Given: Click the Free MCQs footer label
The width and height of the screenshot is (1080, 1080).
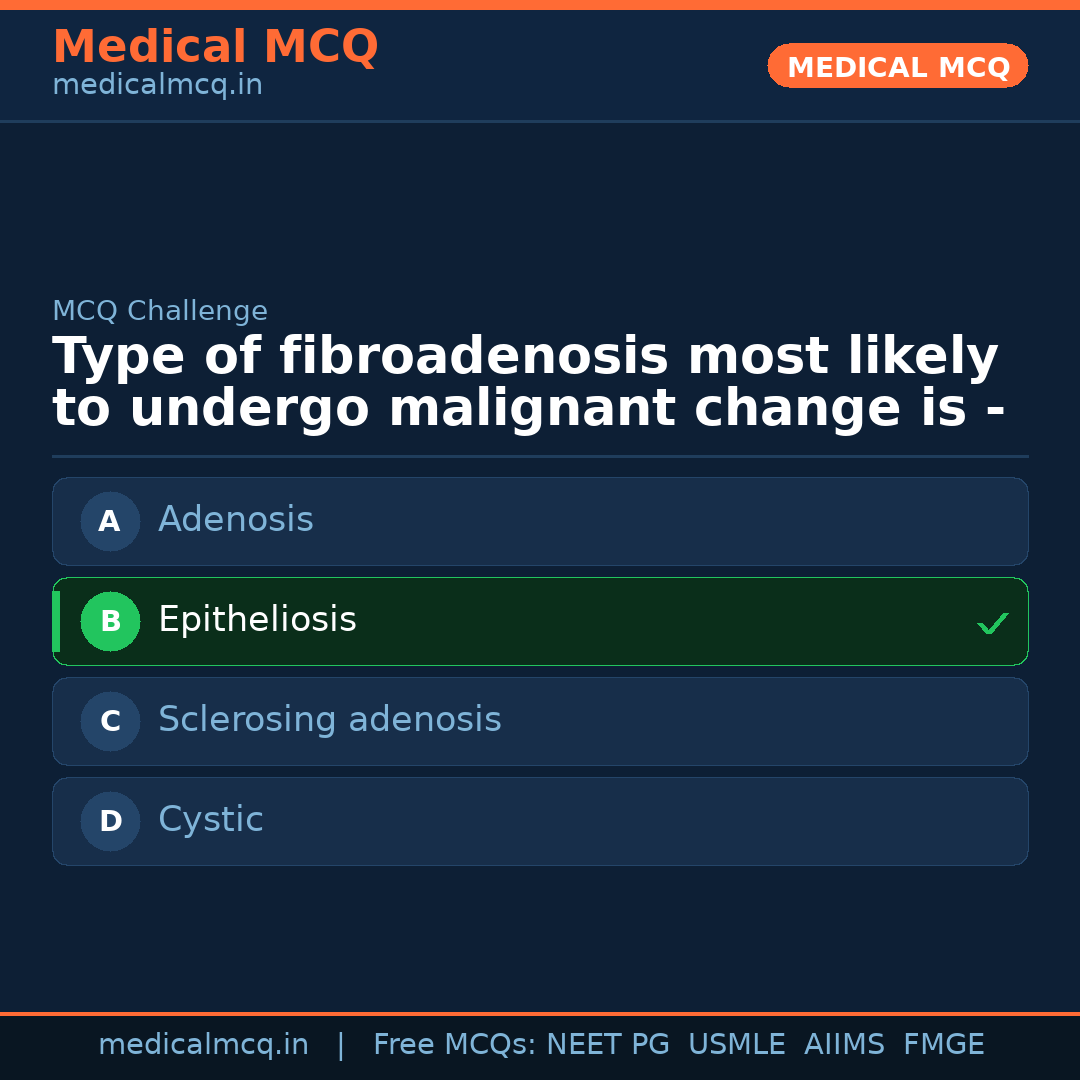Looking at the screenshot, I should coord(455,1045).
